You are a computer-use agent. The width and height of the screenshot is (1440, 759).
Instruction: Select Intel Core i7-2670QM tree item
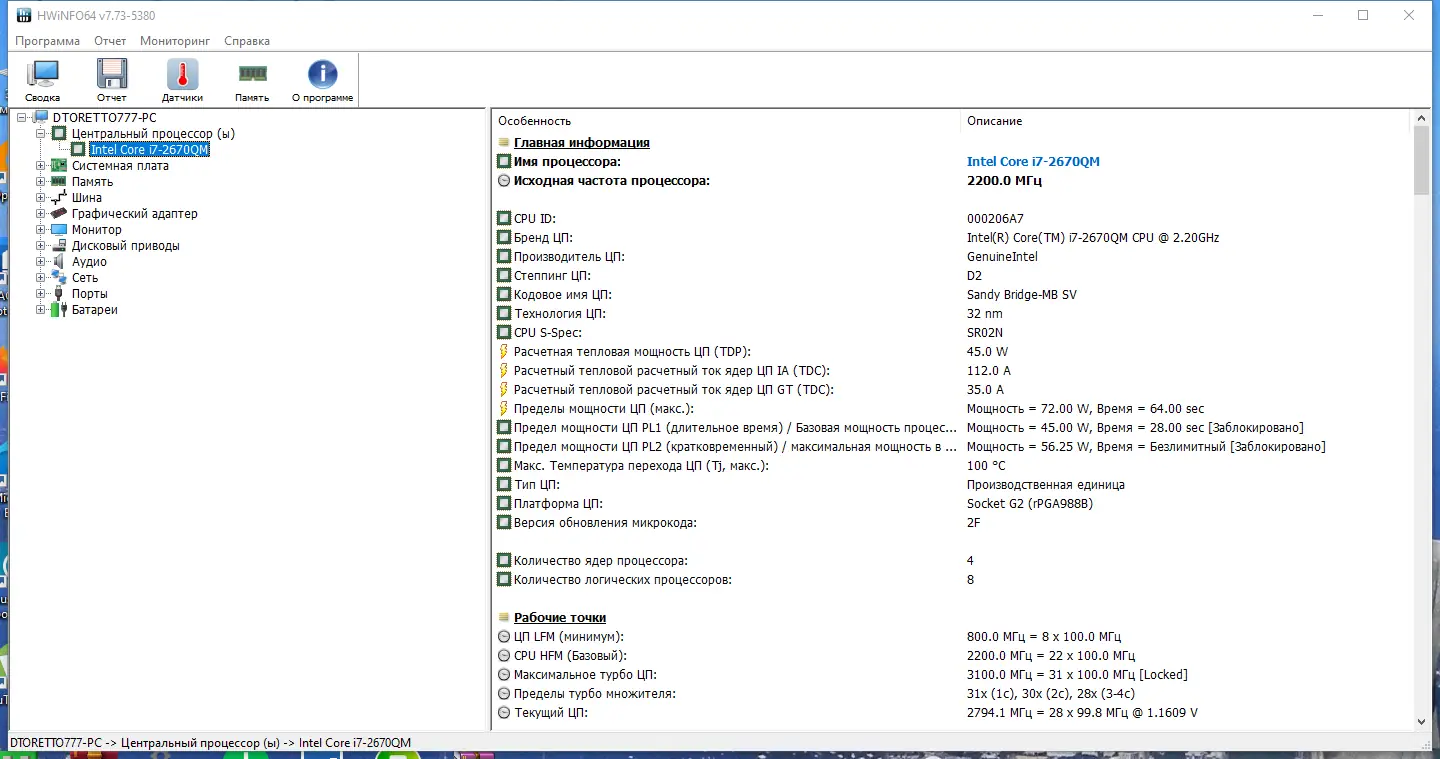coord(149,150)
